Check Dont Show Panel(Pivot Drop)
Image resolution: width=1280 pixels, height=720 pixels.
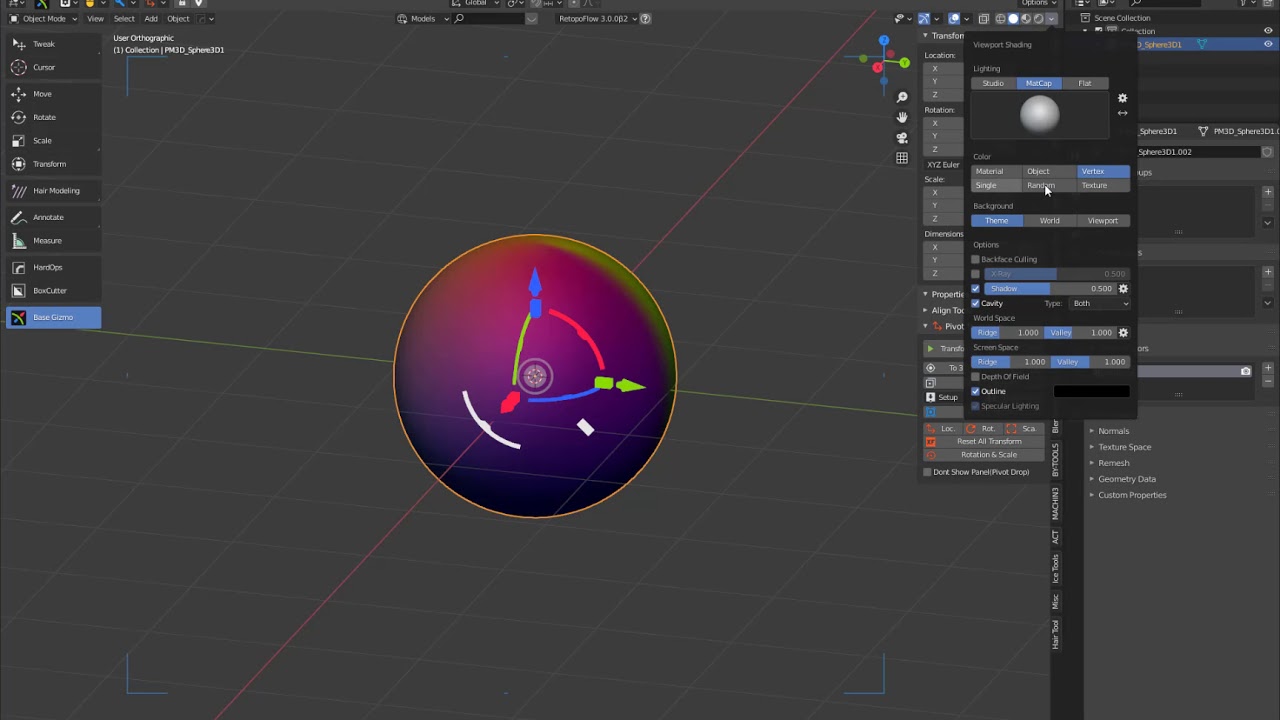pos(928,472)
